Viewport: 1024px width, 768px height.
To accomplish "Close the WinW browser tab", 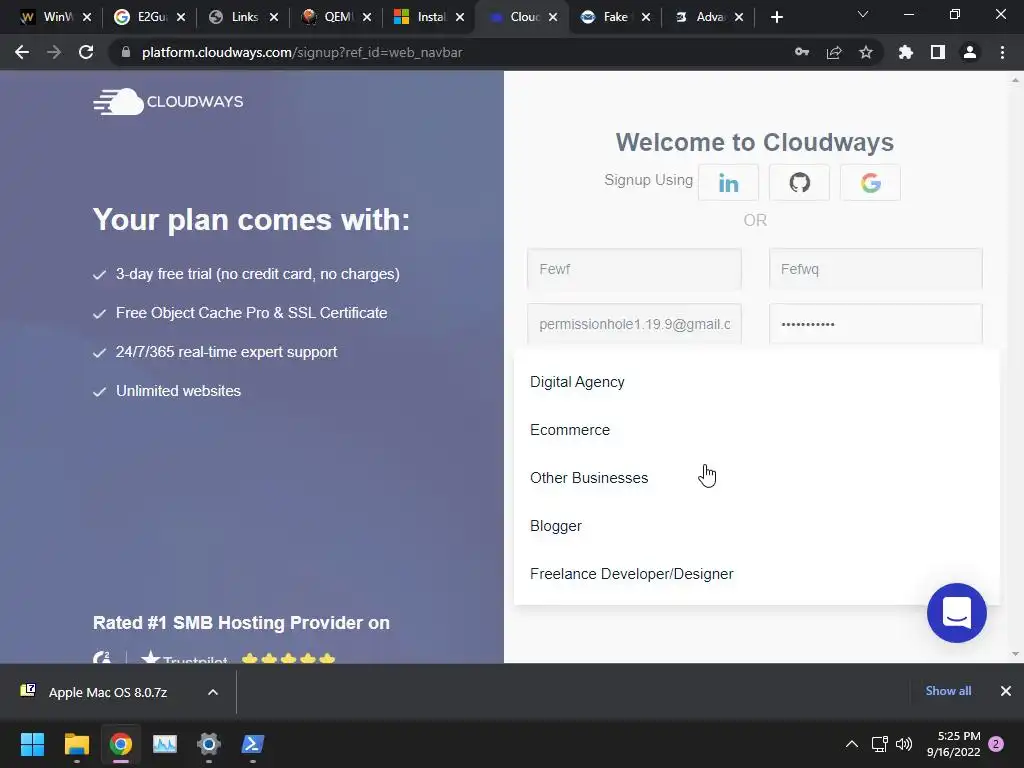I will [87, 18].
